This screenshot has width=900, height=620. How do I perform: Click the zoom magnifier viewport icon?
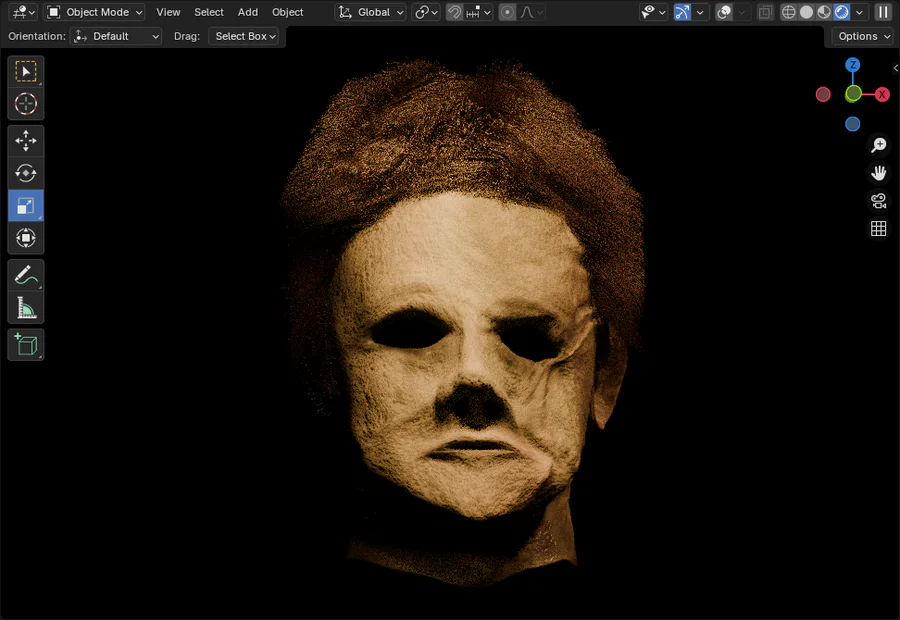[878, 145]
